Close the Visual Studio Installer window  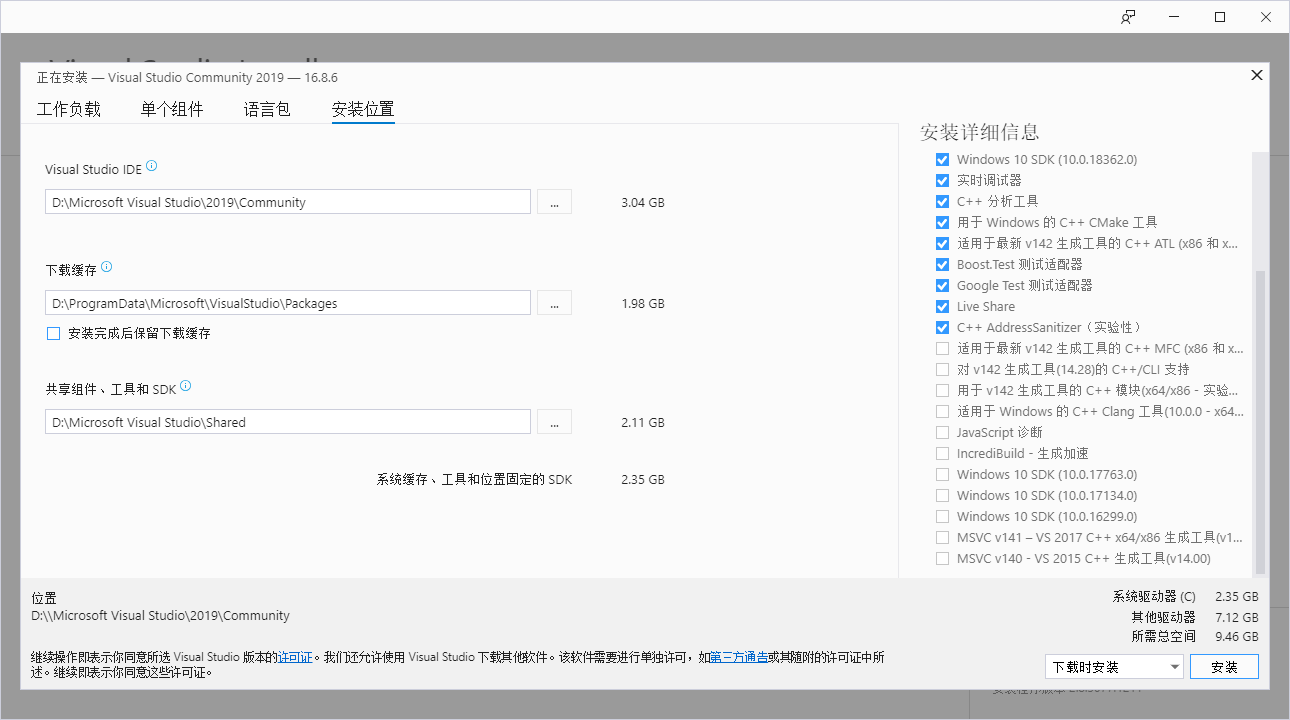click(x=1266, y=17)
